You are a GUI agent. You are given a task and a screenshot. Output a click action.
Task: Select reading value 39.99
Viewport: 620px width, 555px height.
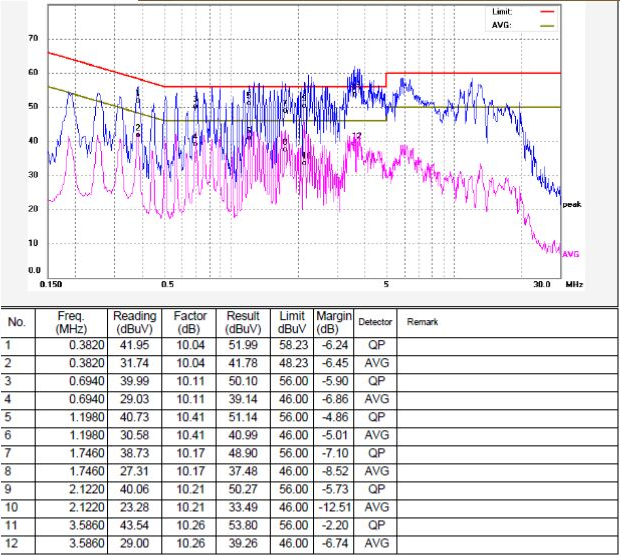[x=134, y=381]
